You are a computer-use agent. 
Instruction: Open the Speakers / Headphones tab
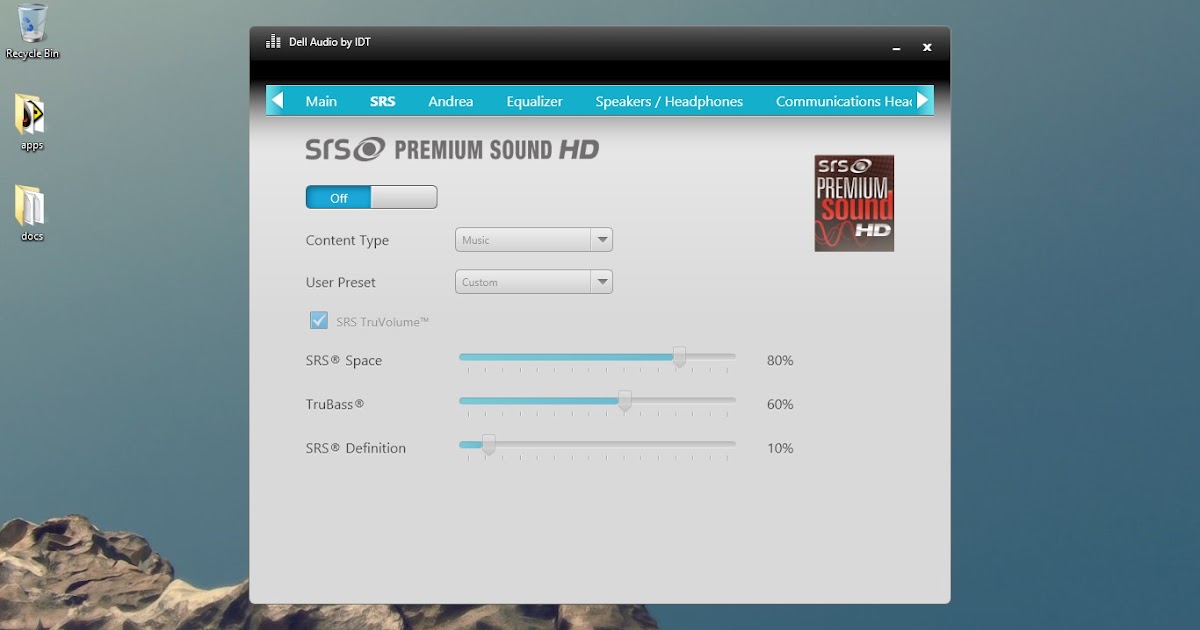pos(668,100)
